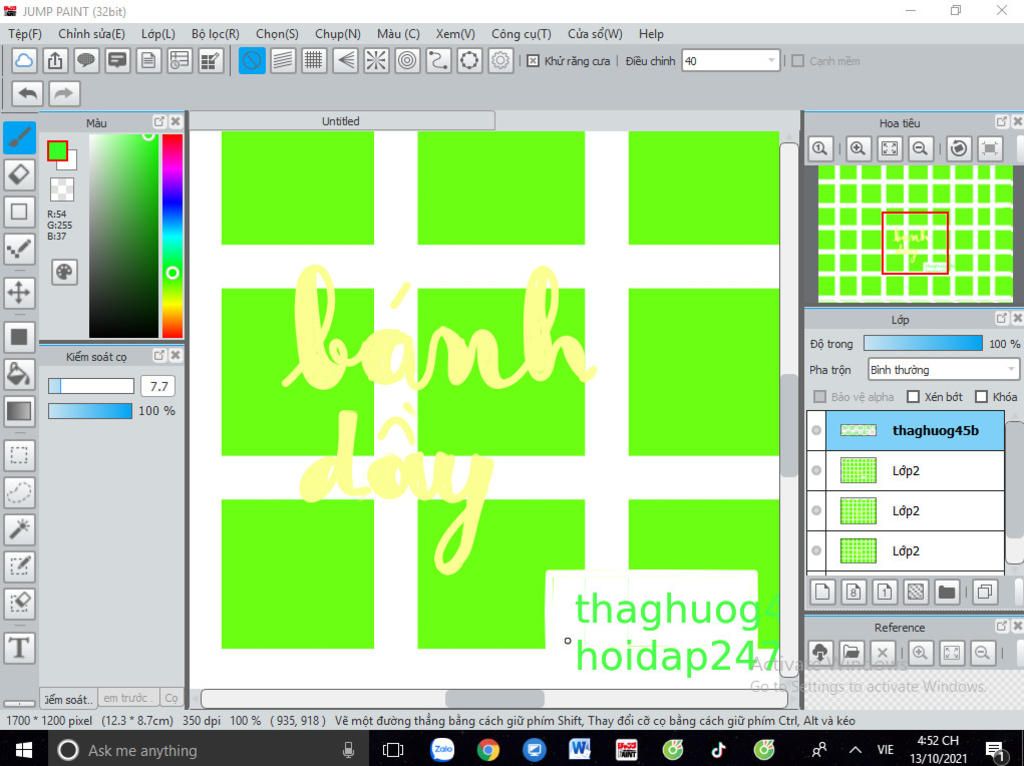The image size is (1024, 766).
Task: Open the Chỉnh sửa(E) menu
Action: (91, 34)
